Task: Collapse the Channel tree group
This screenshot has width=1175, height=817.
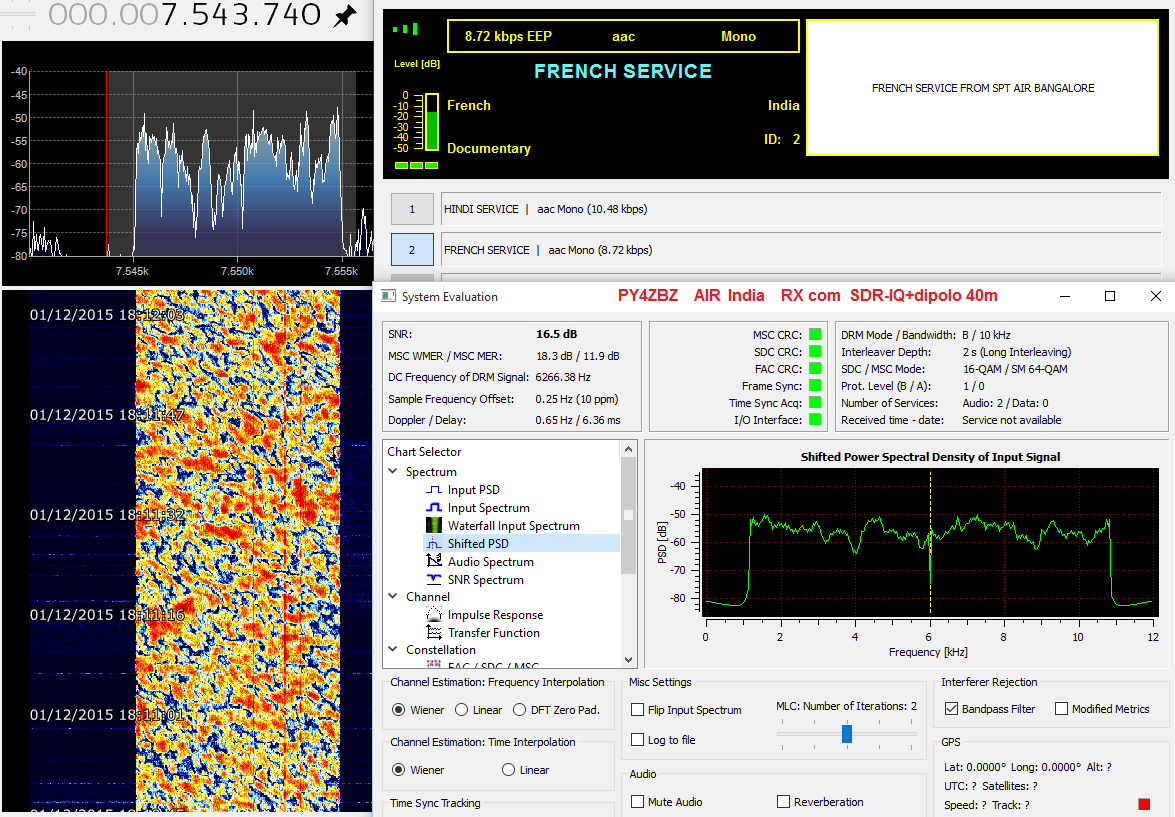Action: tap(393, 597)
